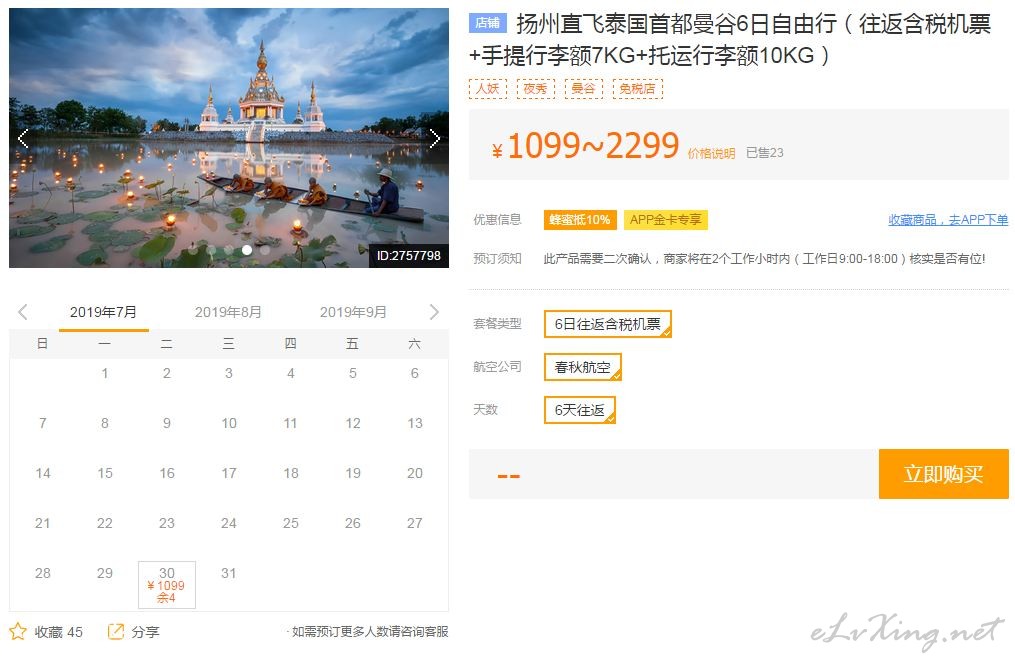1015x665 pixels.
Task: Click the share icon
Action: pos(115,631)
